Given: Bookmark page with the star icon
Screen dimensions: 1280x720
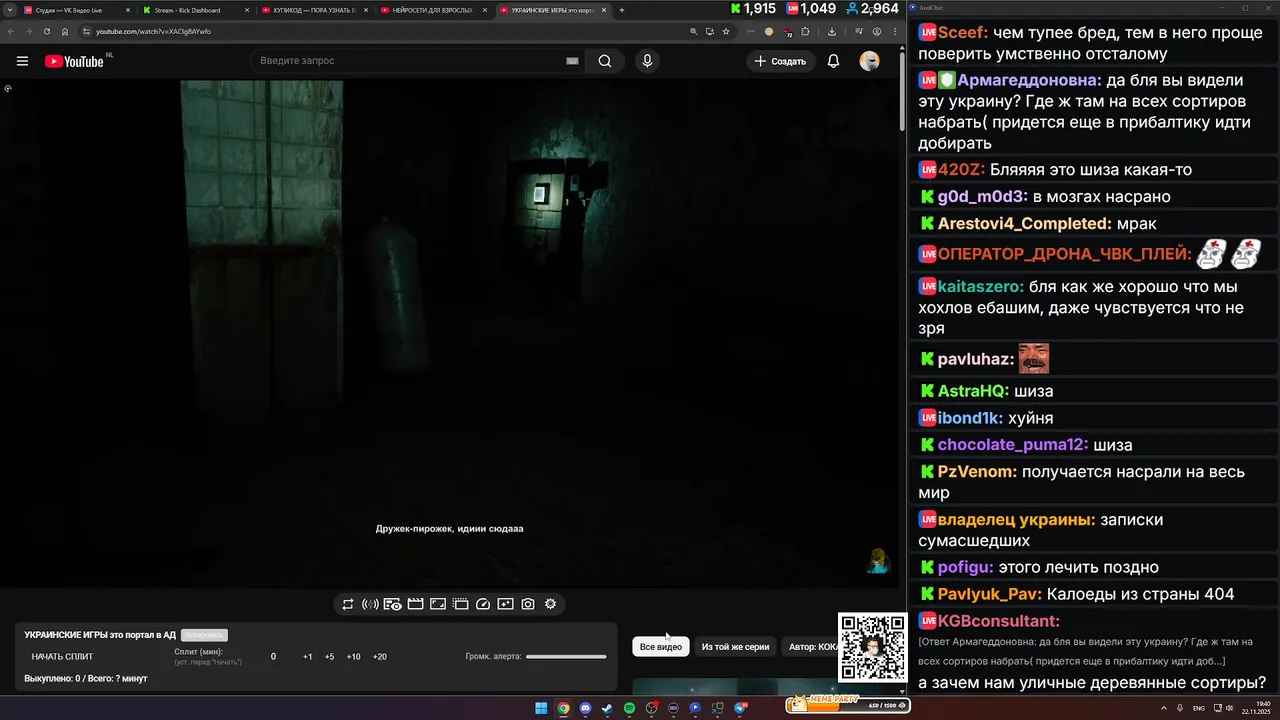Looking at the screenshot, I should click(x=726, y=31).
